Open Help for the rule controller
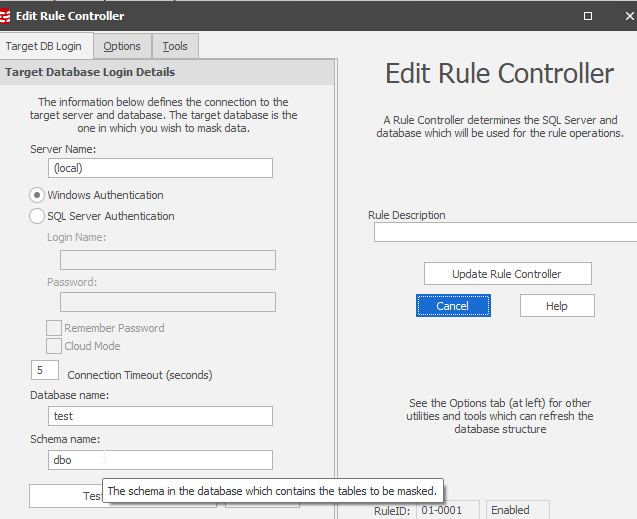Image resolution: width=637 pixels, height=519 pixels. pos(557,306)
